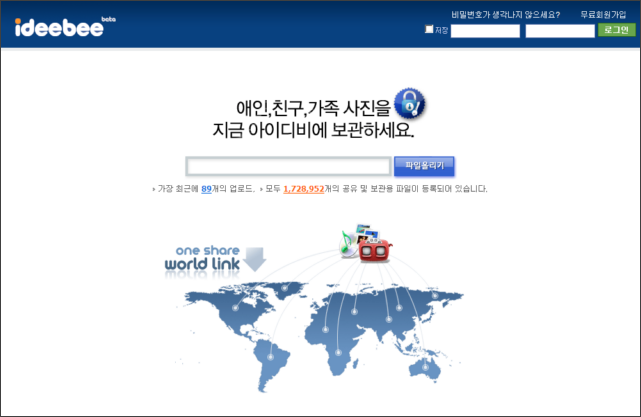Click the ideebee beta logo

coord(65,27)
